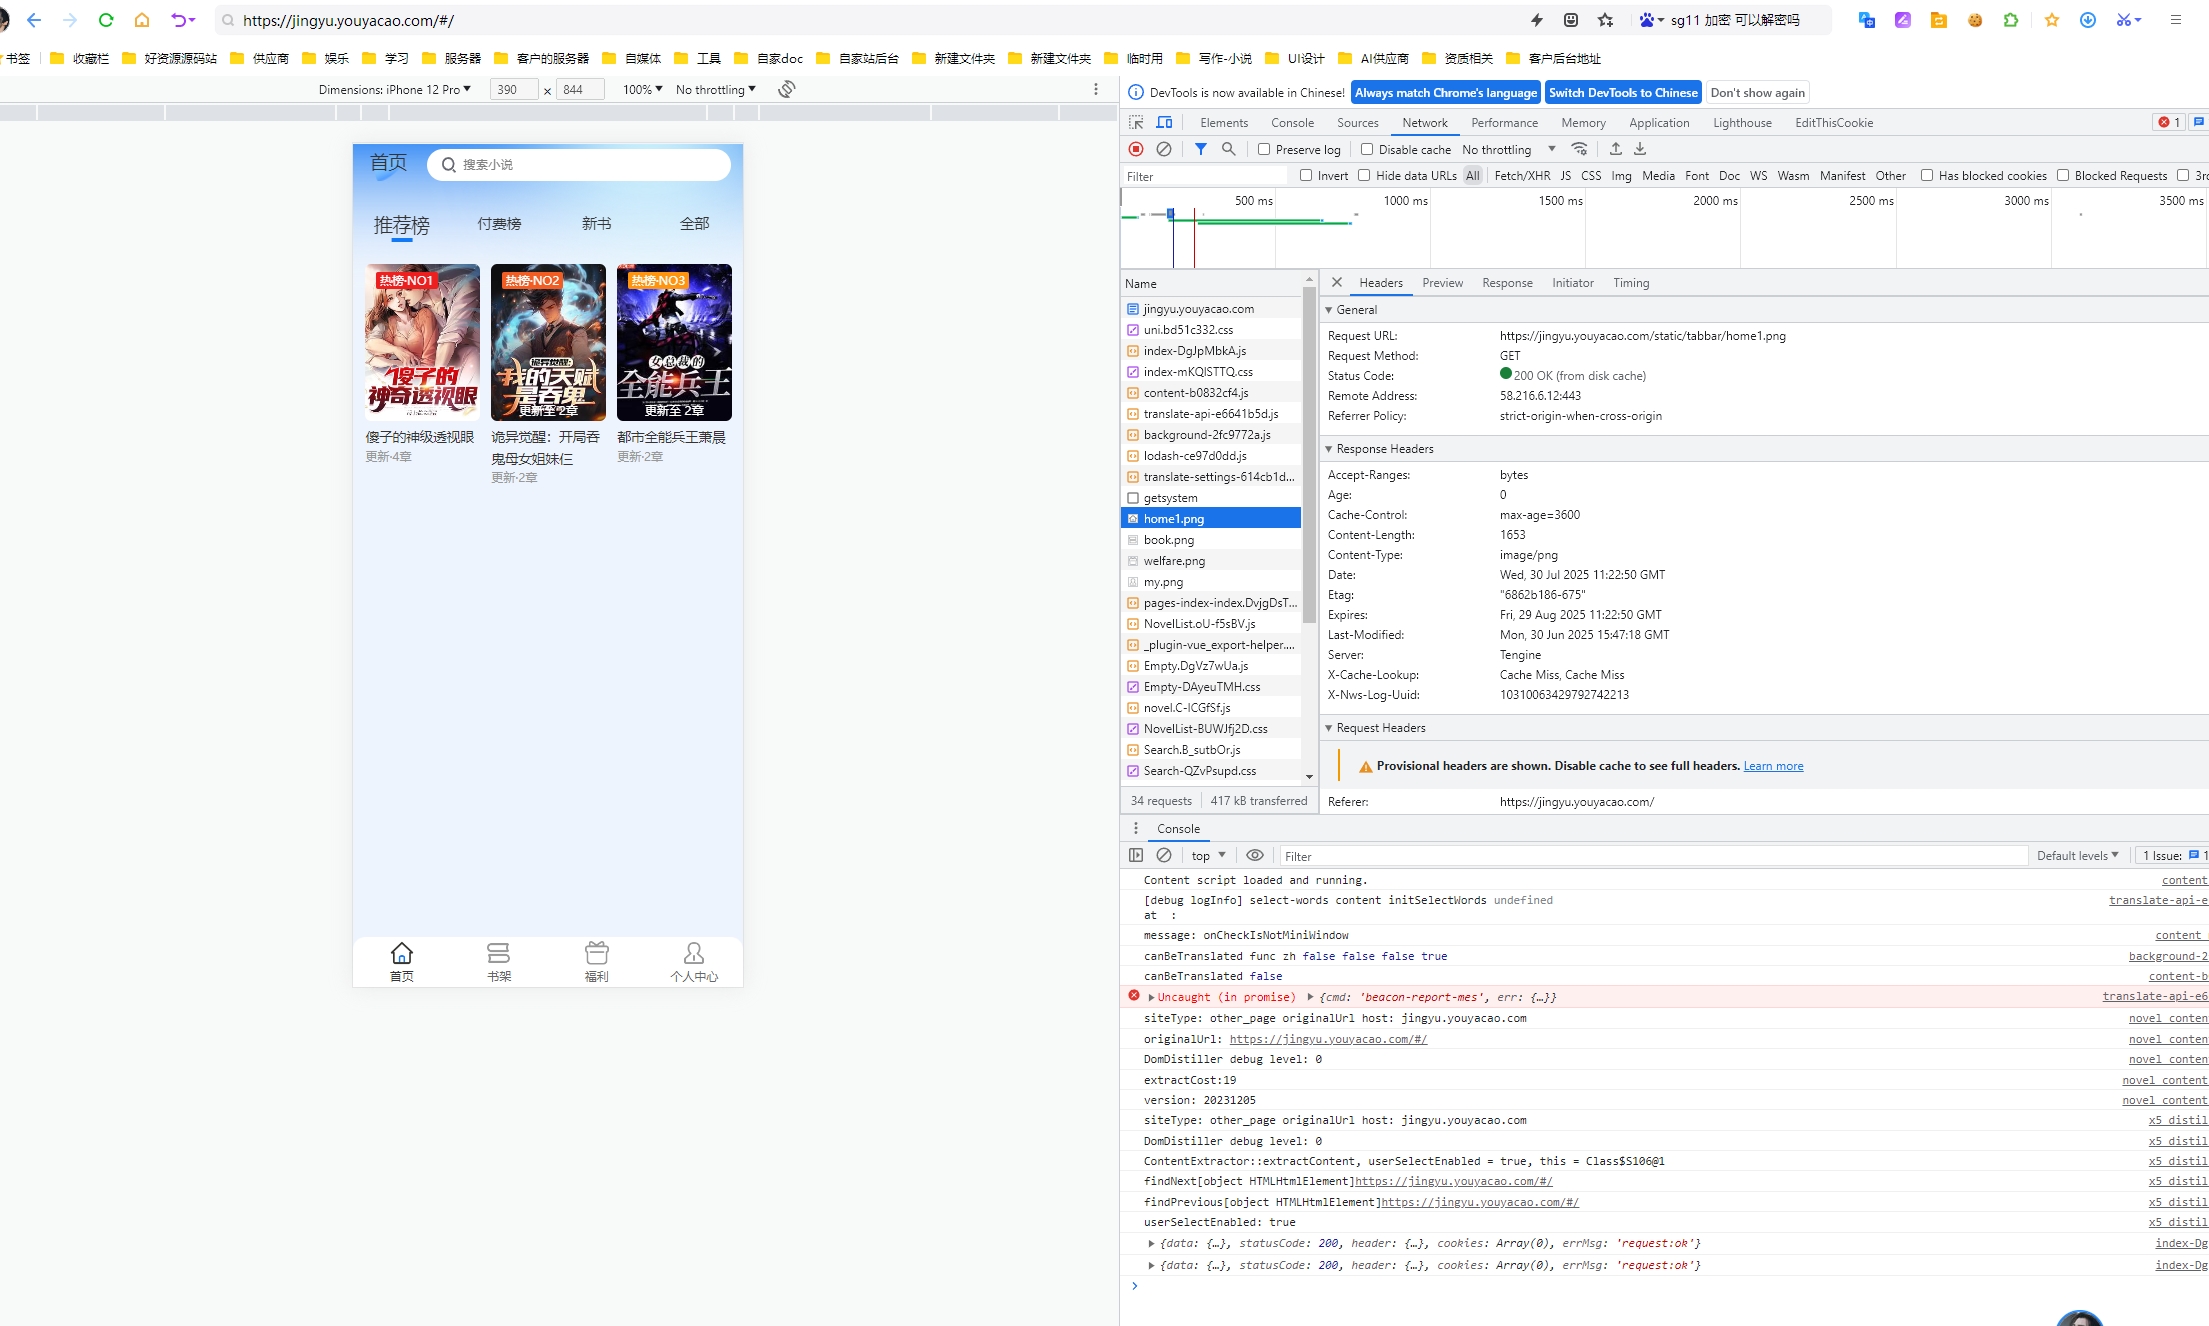Switch to the Sources tab
Image resolution: width=2209 pixels, height=1326 pixels.
1358,122
